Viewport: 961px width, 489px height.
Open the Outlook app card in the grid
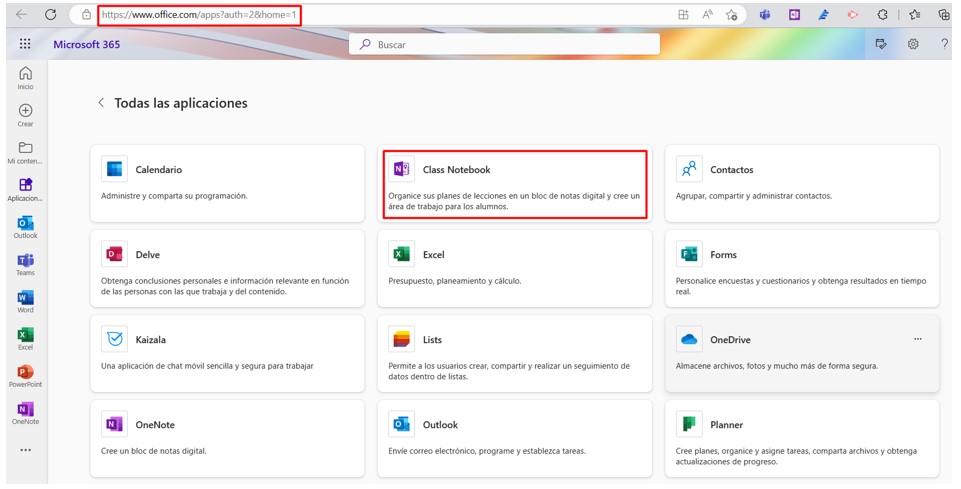coord(515,439)
